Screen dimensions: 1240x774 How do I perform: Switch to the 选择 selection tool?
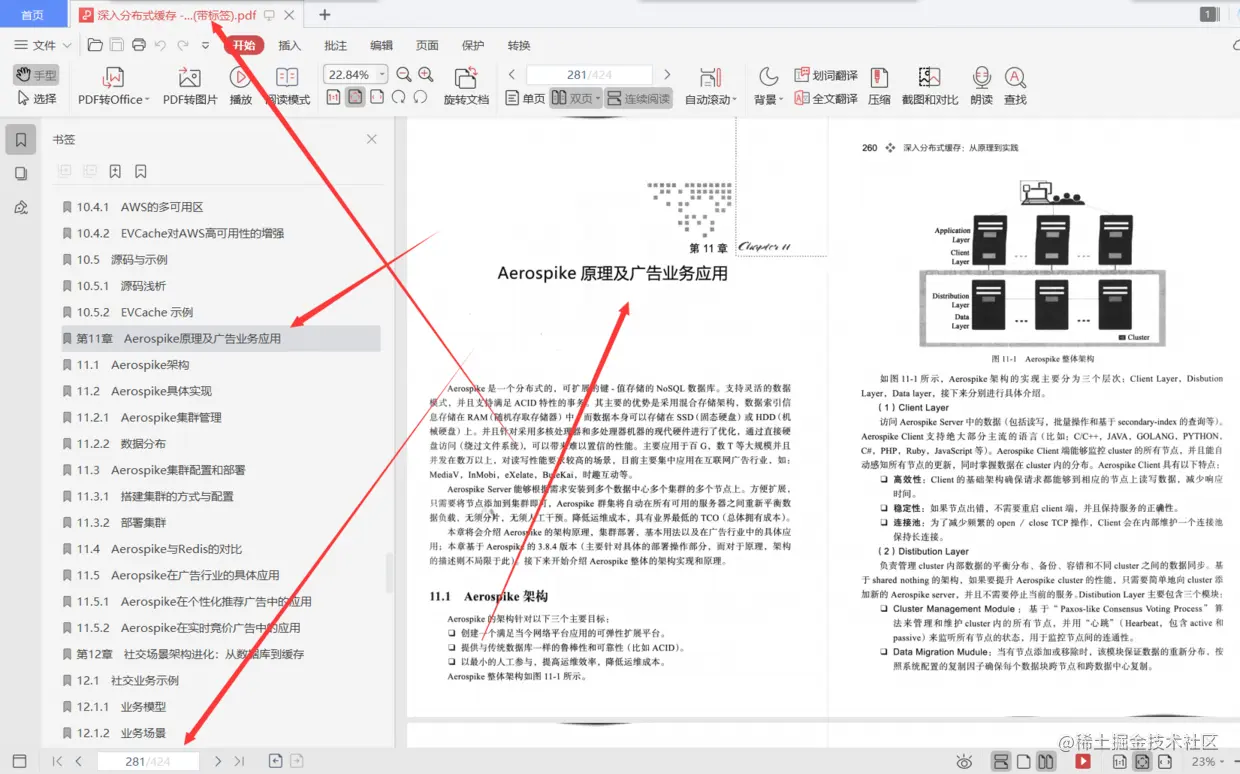[36, 98]
